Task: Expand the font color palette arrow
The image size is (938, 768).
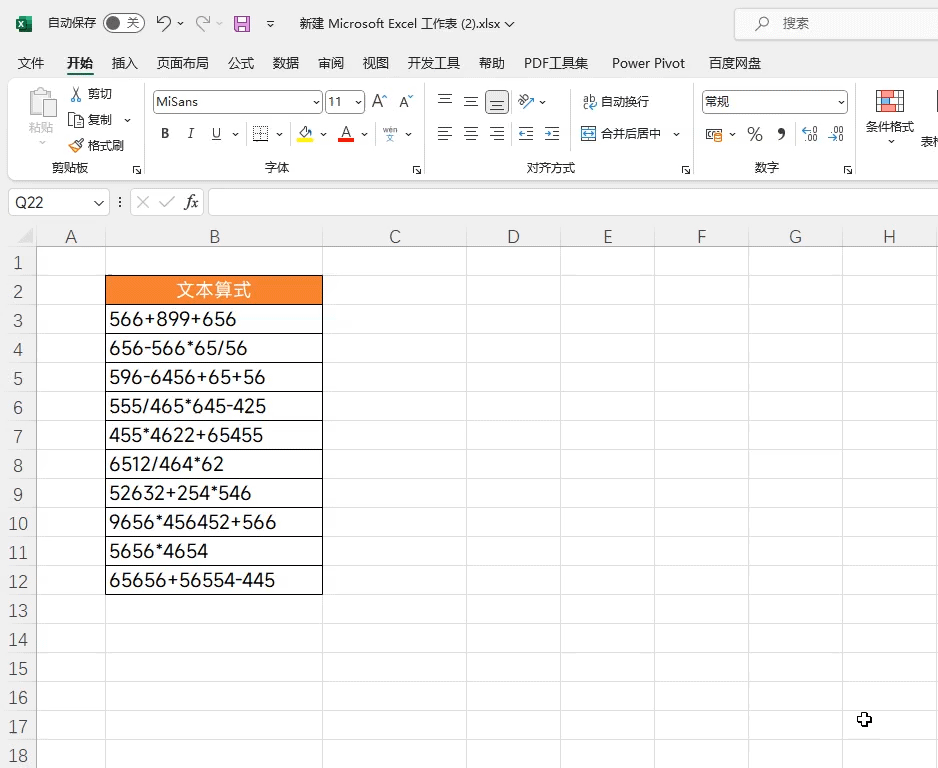Action: click(x=364, y=134)
